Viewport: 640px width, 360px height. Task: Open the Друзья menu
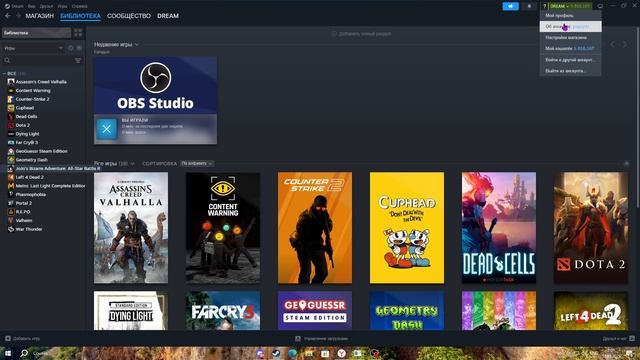[46, 6]
